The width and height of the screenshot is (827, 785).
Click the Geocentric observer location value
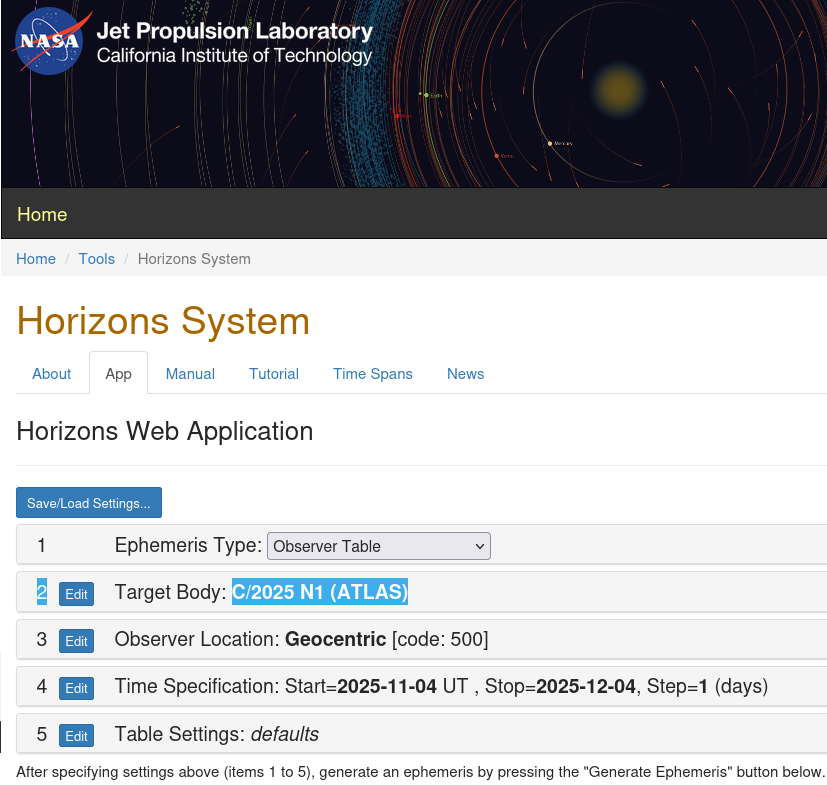[335, 639]
